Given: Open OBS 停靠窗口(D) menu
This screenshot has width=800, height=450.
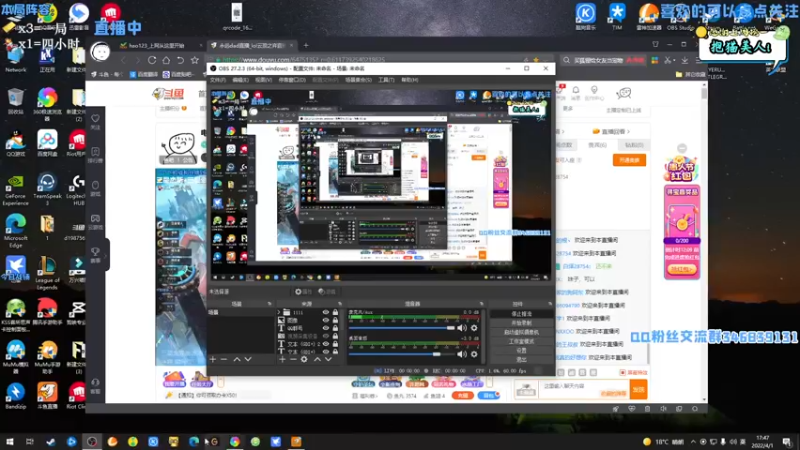Looking at the screenshot, I should [x=292, y=80].
